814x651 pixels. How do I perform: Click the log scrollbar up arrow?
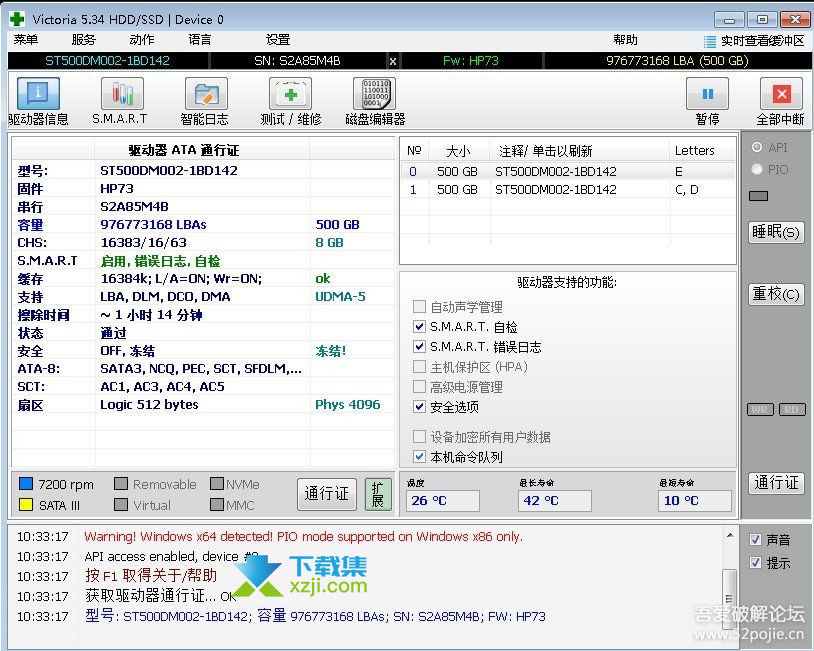point(730,536)
